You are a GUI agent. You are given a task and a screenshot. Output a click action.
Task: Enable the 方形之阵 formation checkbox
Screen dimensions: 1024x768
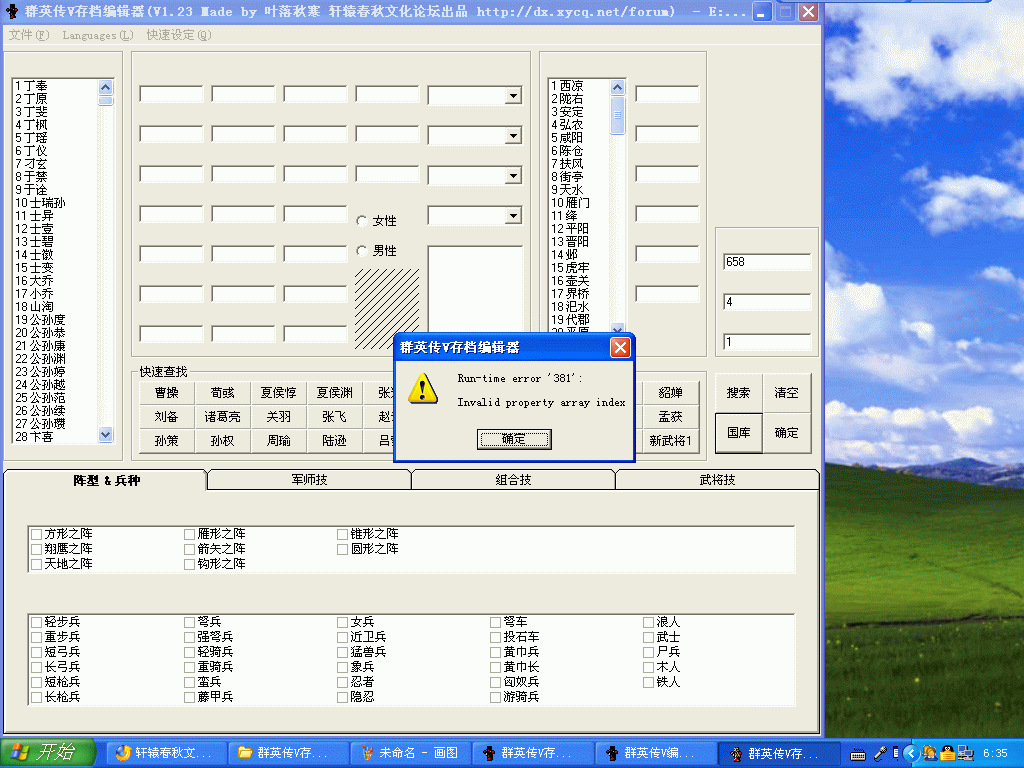point(37,534)
